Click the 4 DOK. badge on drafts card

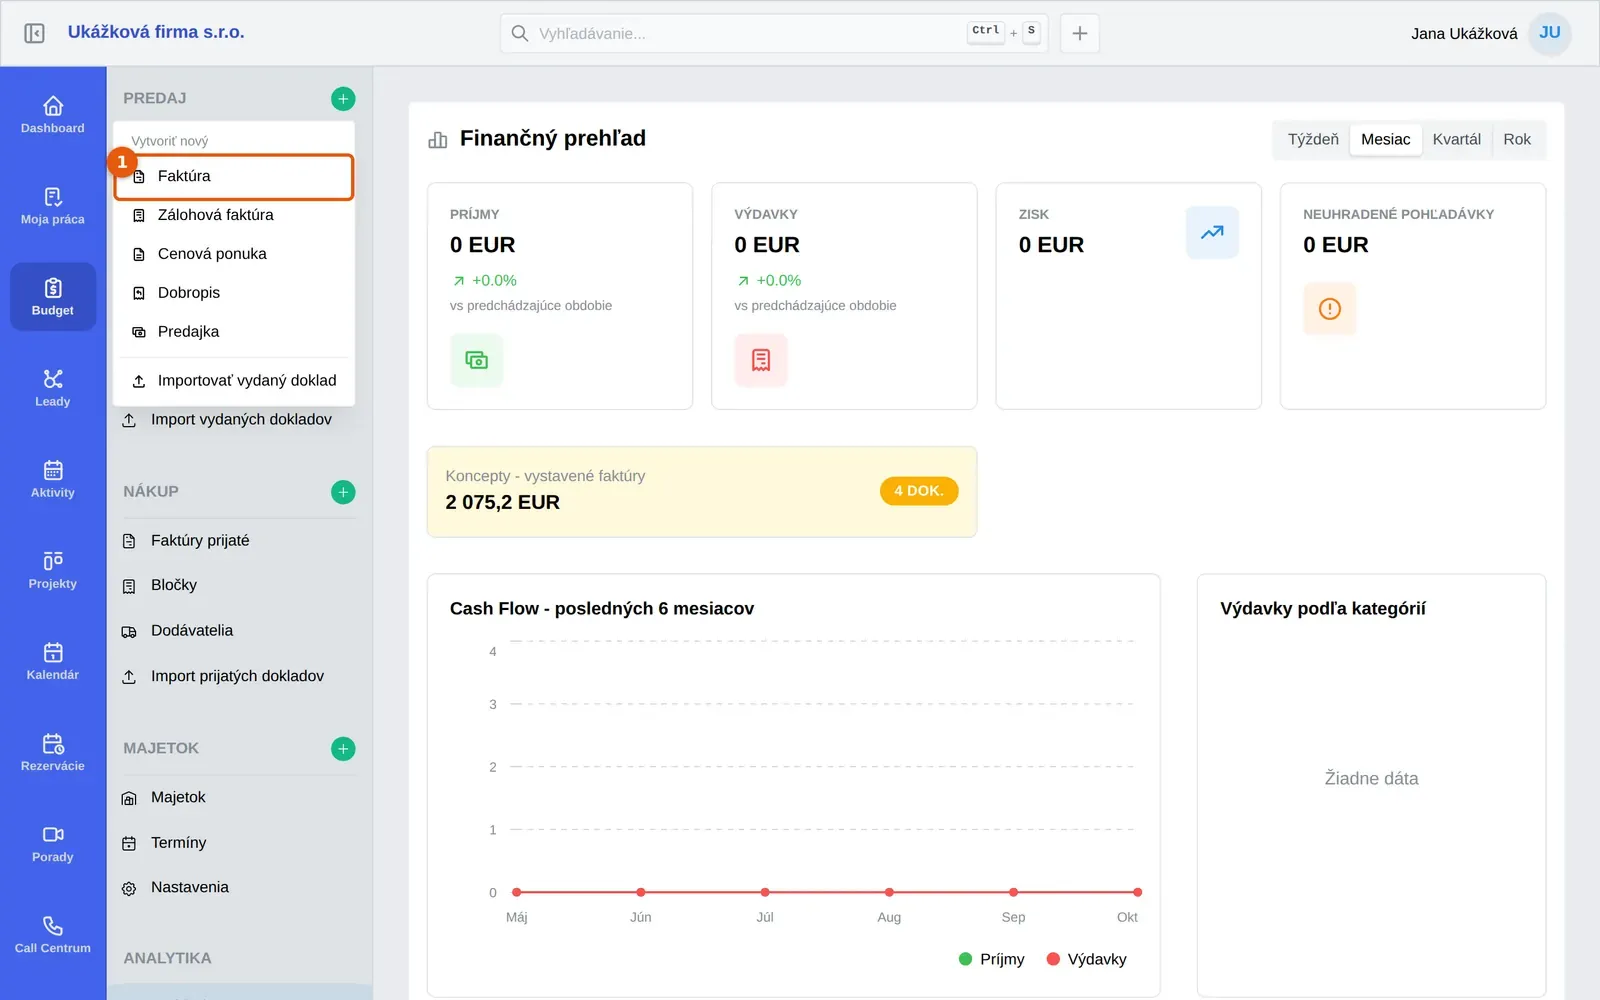tap(919, 491)
